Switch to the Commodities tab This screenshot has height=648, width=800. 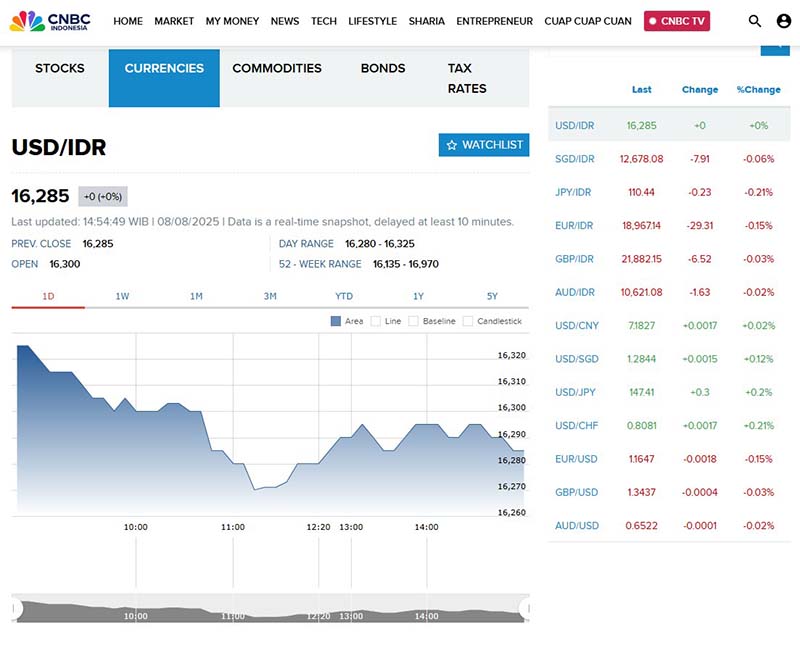[277, 69]
